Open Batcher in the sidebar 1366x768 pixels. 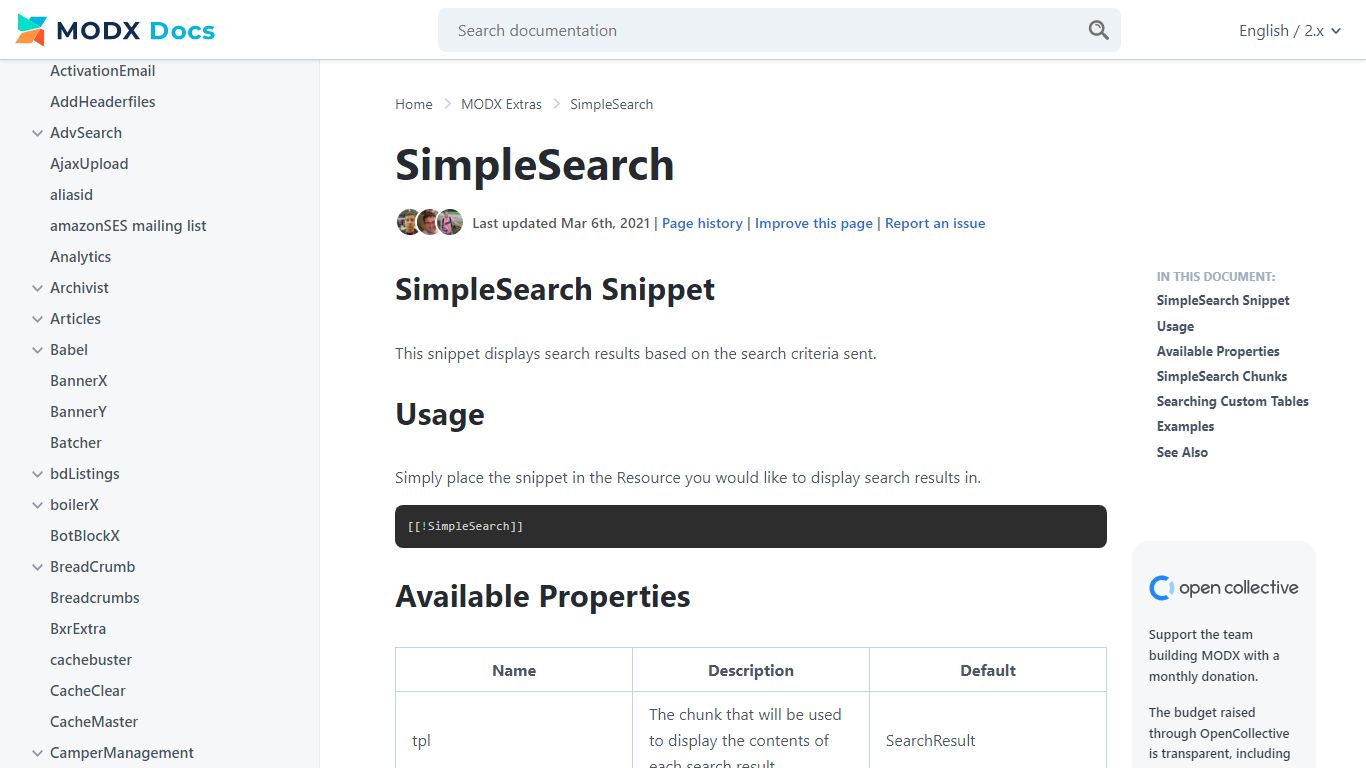(x=76, y=443)
